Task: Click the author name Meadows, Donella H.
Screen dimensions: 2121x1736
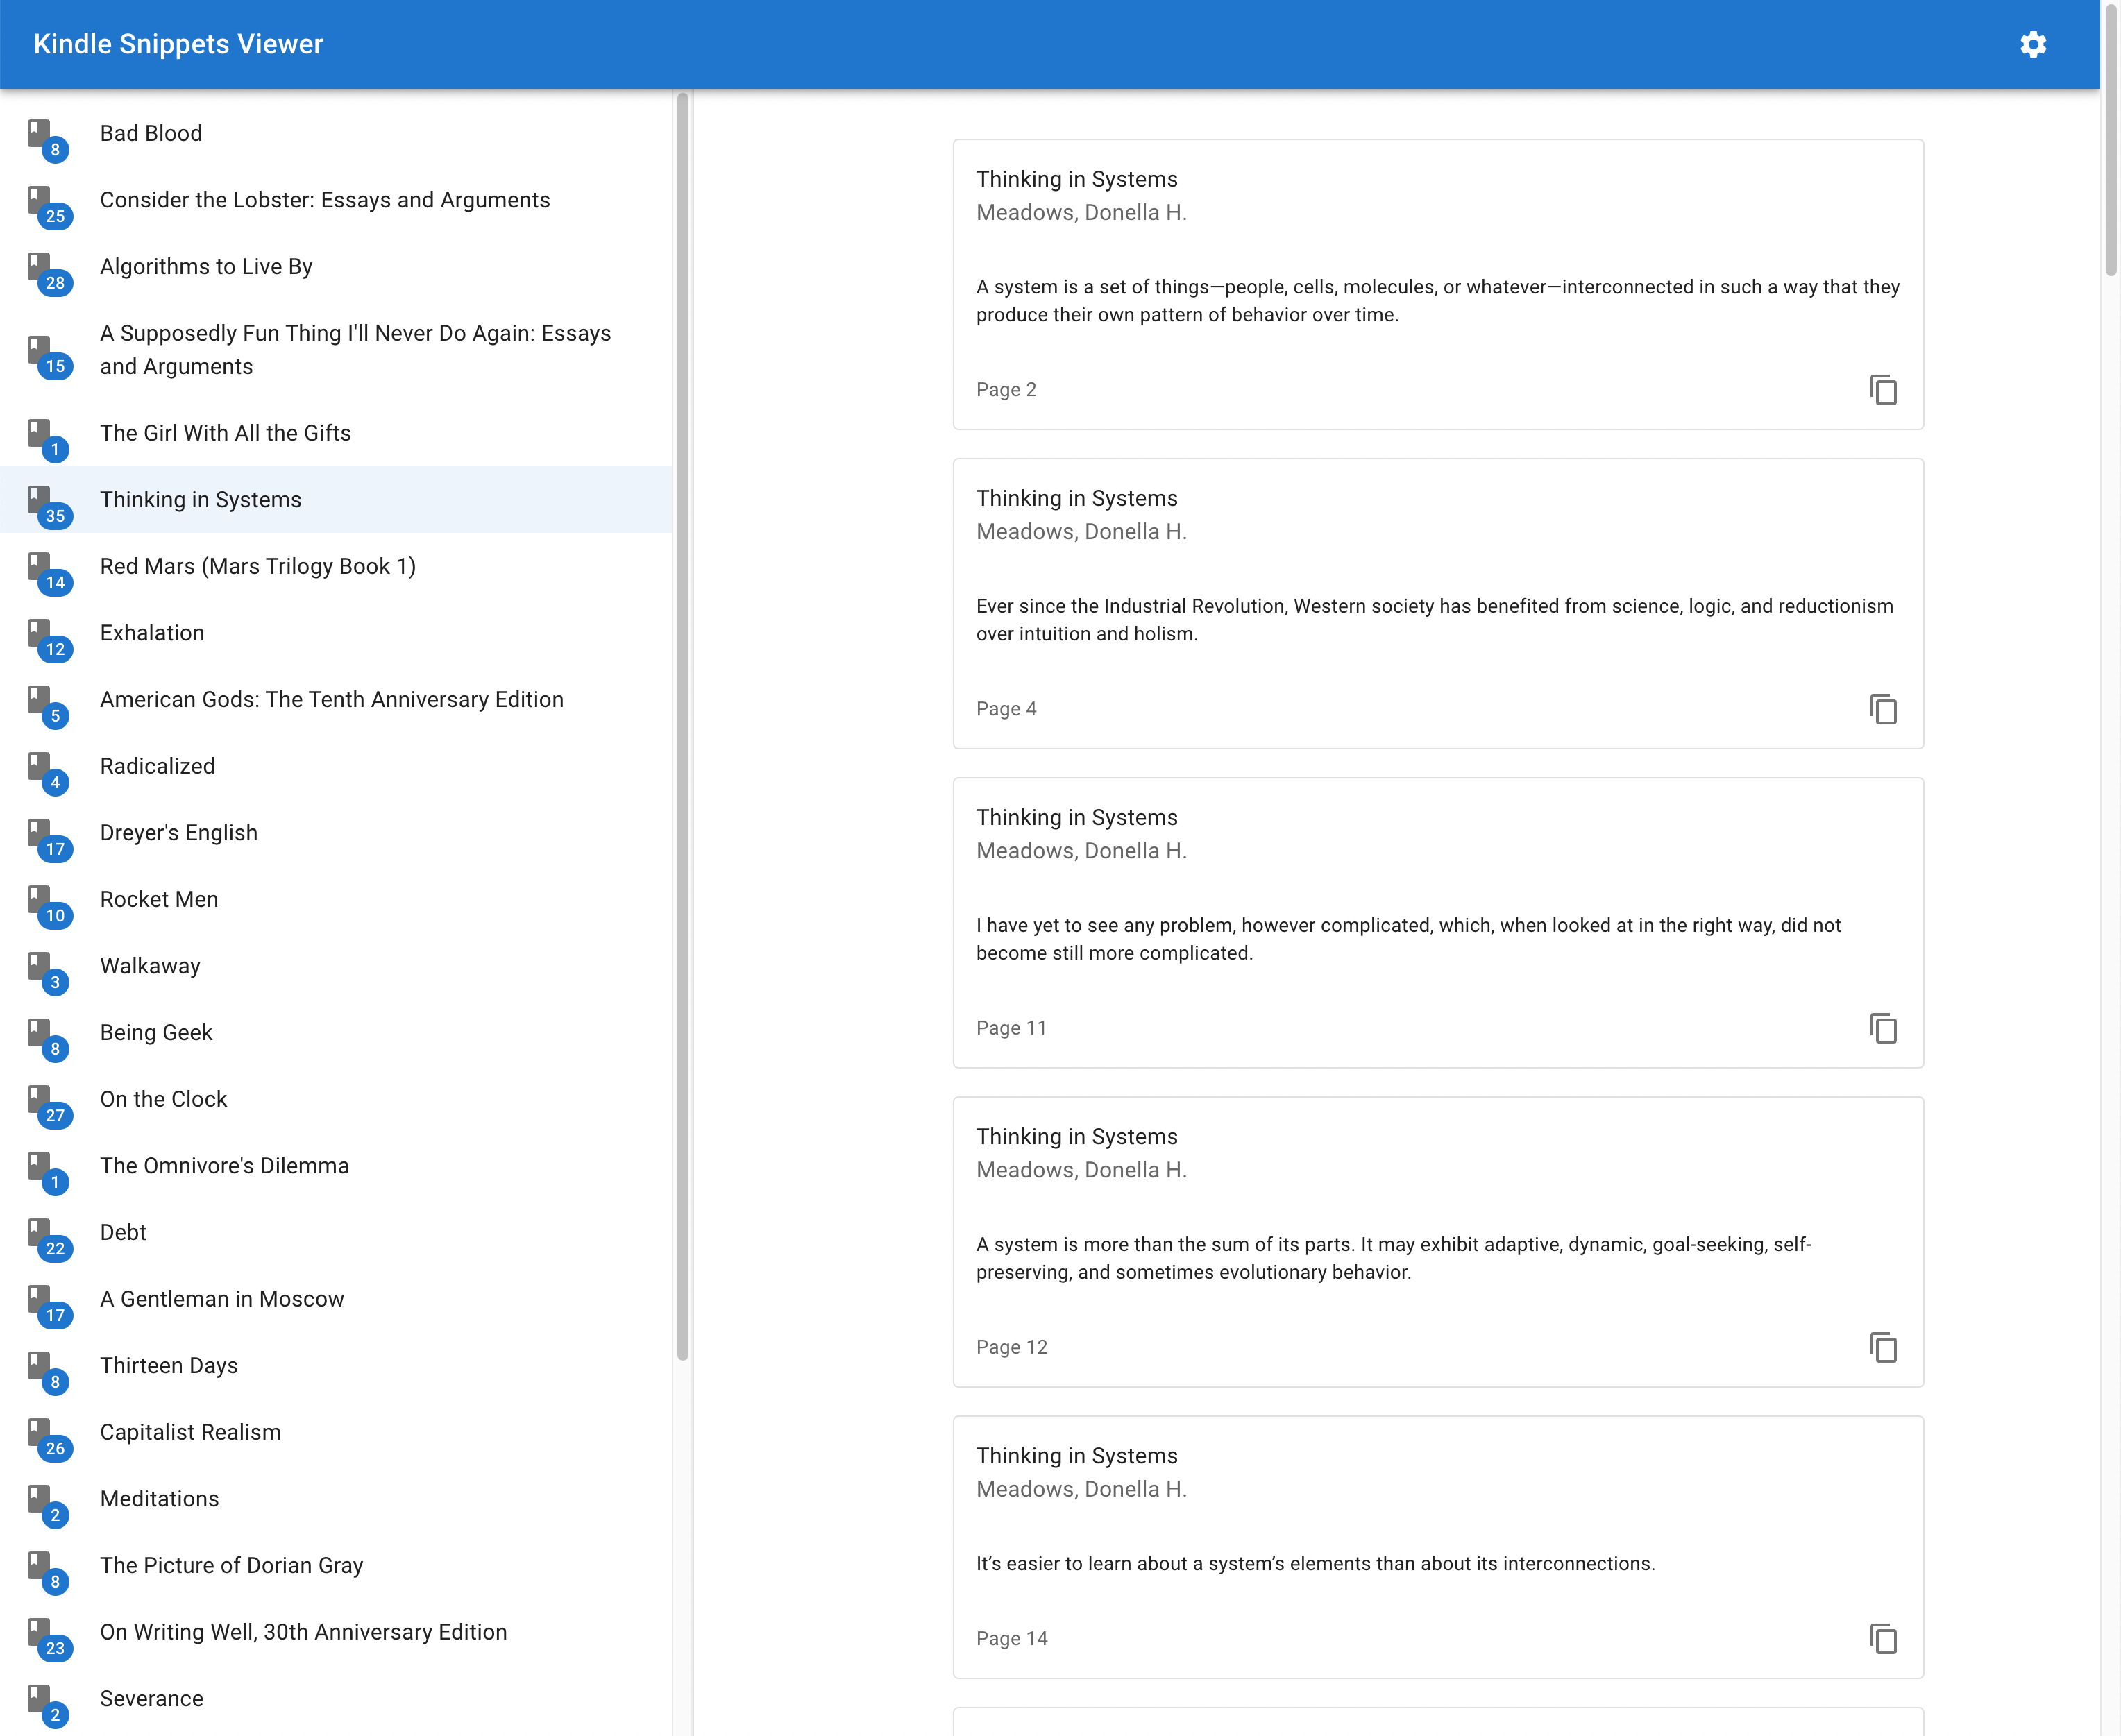Action: [1081, 211]
